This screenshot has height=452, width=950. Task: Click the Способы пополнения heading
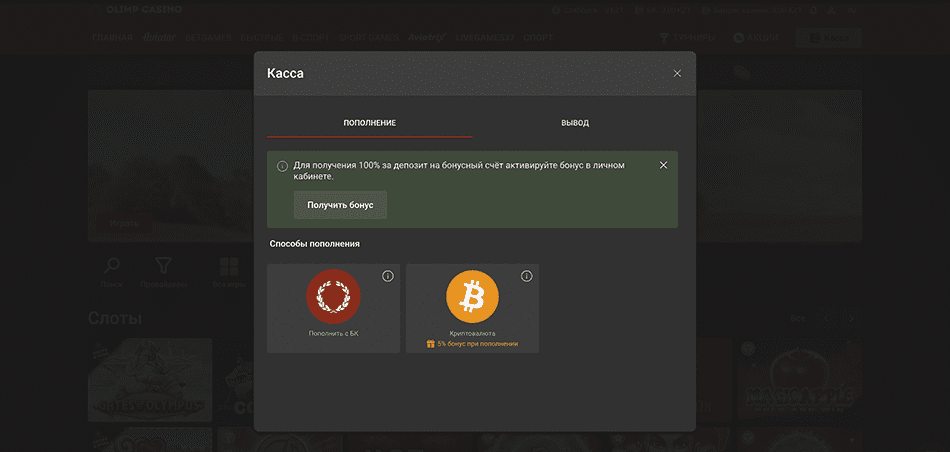(314, 244)
